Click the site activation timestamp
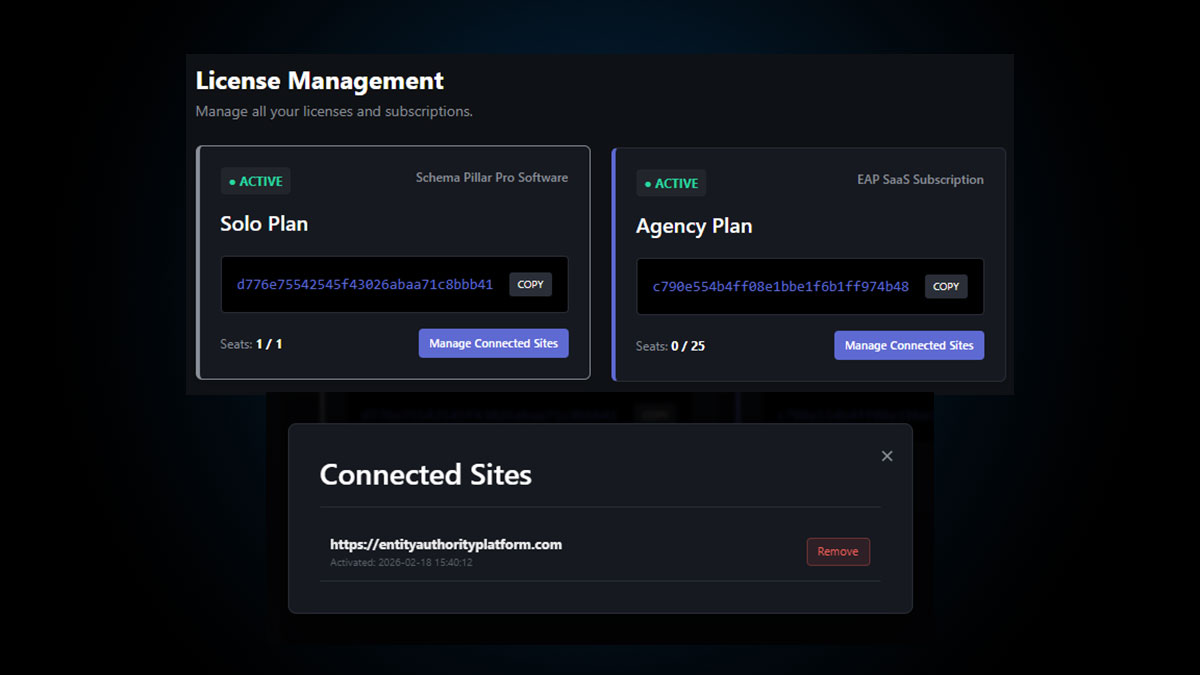This screenshot has width=1200, height=675. click(401, 563)
